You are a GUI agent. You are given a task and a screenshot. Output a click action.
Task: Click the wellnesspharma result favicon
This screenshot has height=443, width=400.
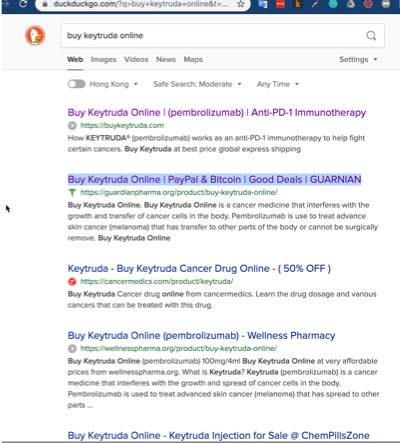coord(72,348)
